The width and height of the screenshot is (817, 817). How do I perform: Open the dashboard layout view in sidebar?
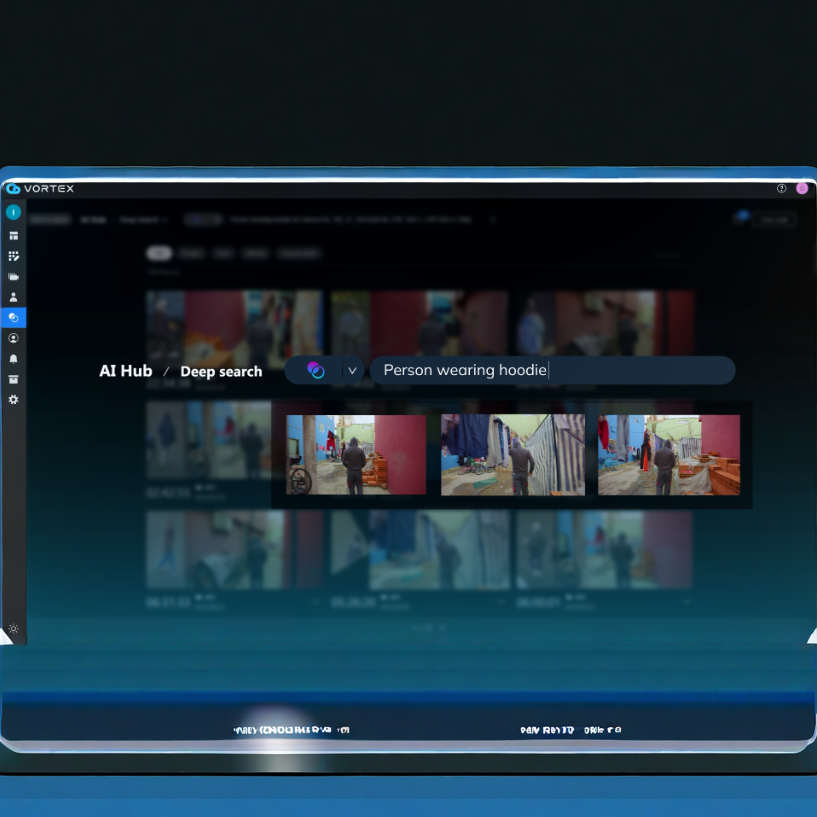[13, 236]
